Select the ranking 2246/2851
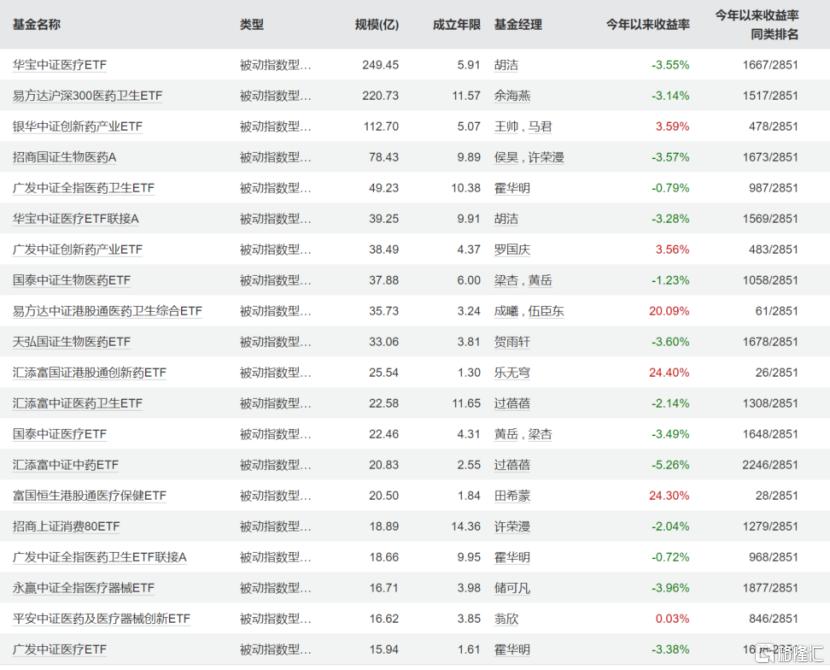 (770, 465)
